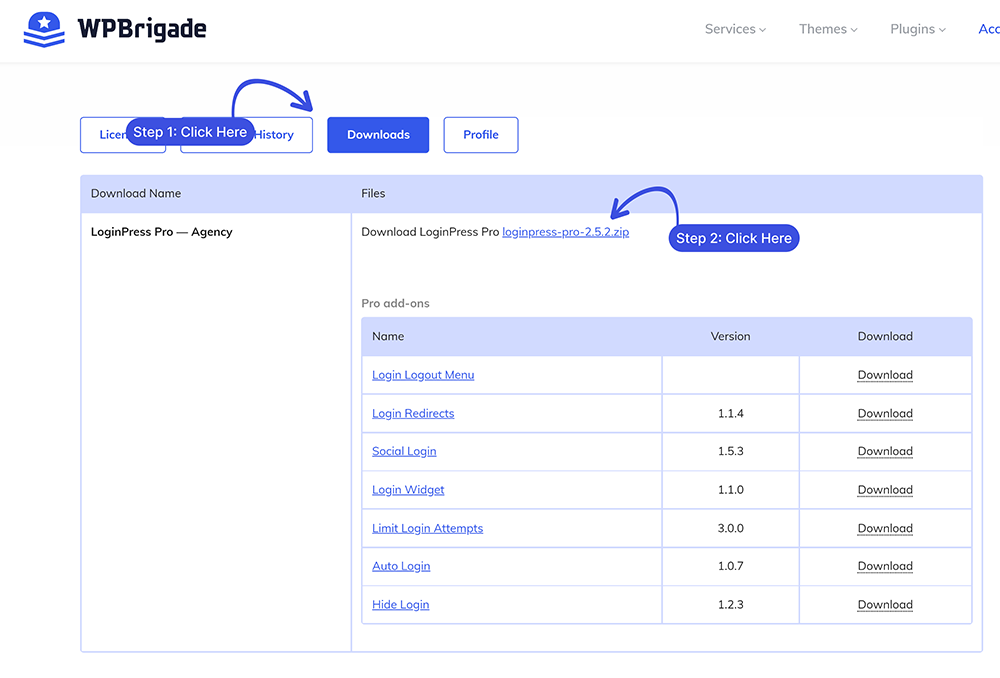Click the WPBrigade logo icon
Image resolution: width=1000 pixels, height=678 pixels.
(44, 29)
